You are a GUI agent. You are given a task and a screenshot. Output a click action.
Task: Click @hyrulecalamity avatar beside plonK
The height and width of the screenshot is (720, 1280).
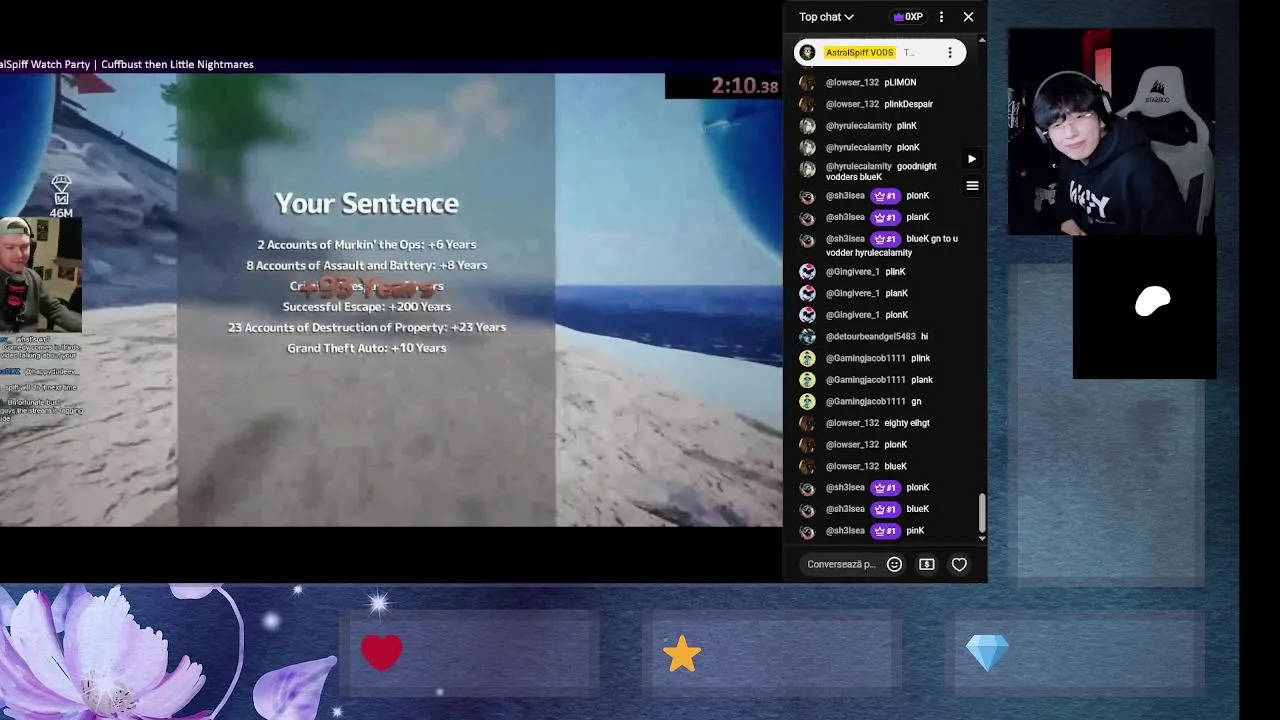[807, 147]
